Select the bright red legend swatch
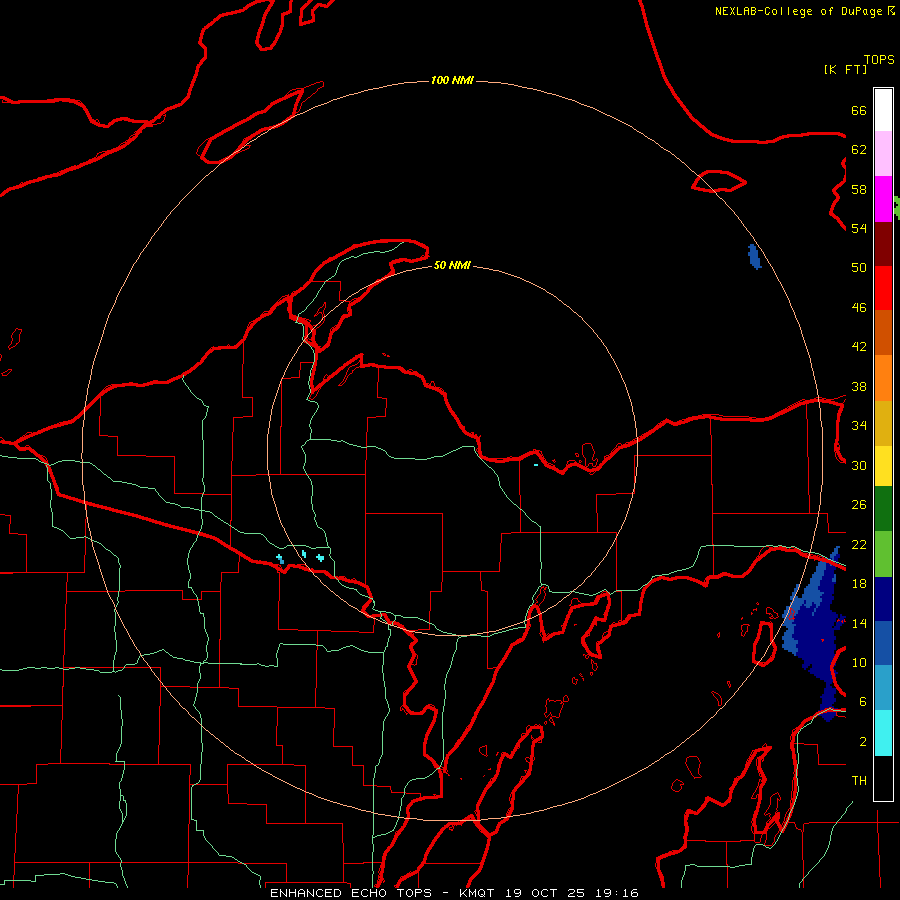 click(x=883, y=288)
